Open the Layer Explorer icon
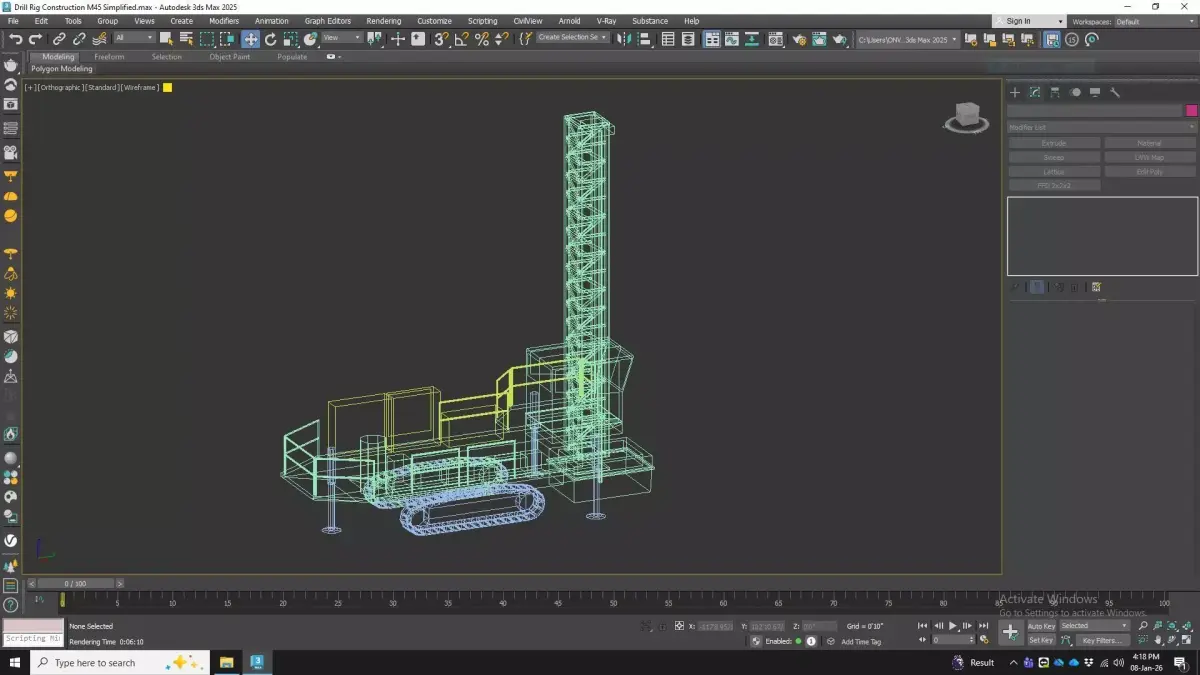 click(689, 39)
